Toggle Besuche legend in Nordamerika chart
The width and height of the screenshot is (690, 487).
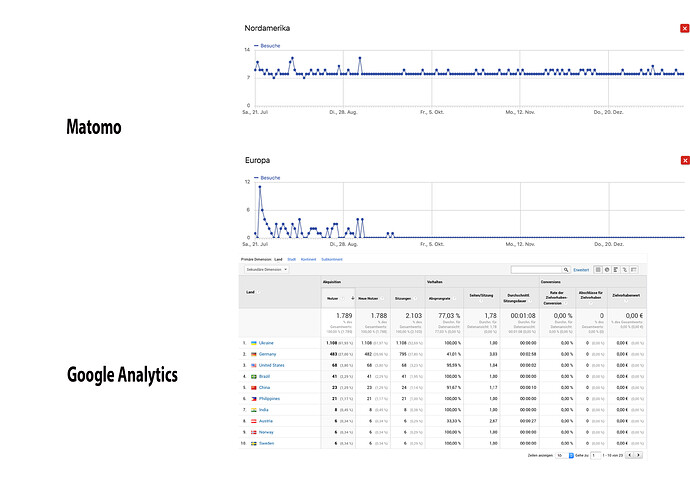(x=267, y=46)
